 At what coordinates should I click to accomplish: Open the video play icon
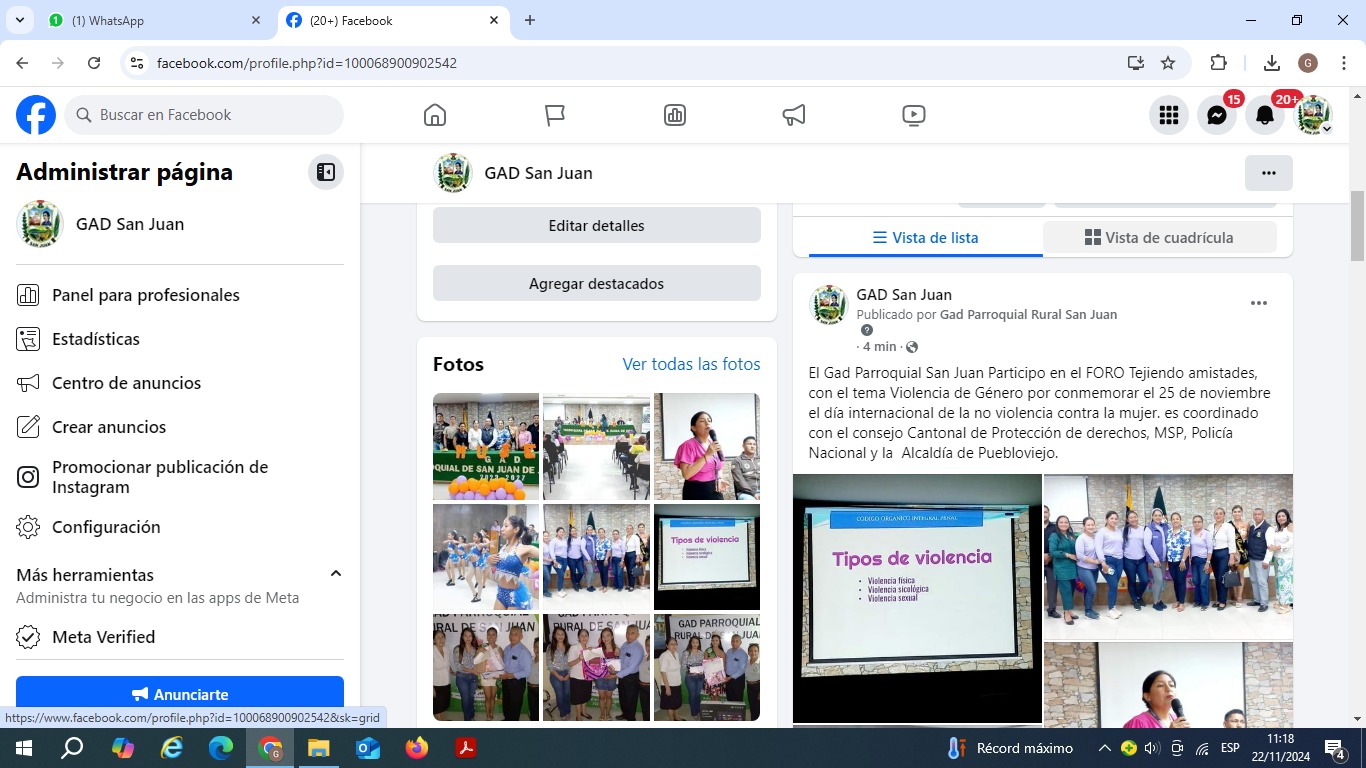913,115
